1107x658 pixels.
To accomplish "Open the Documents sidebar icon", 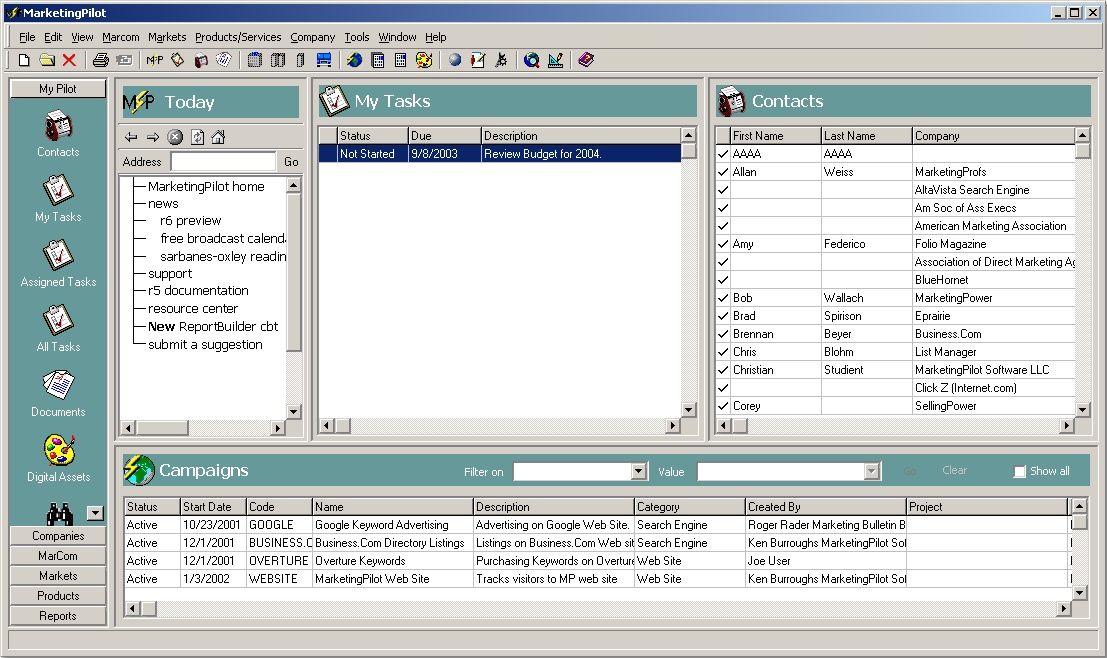I will [58, 386].
